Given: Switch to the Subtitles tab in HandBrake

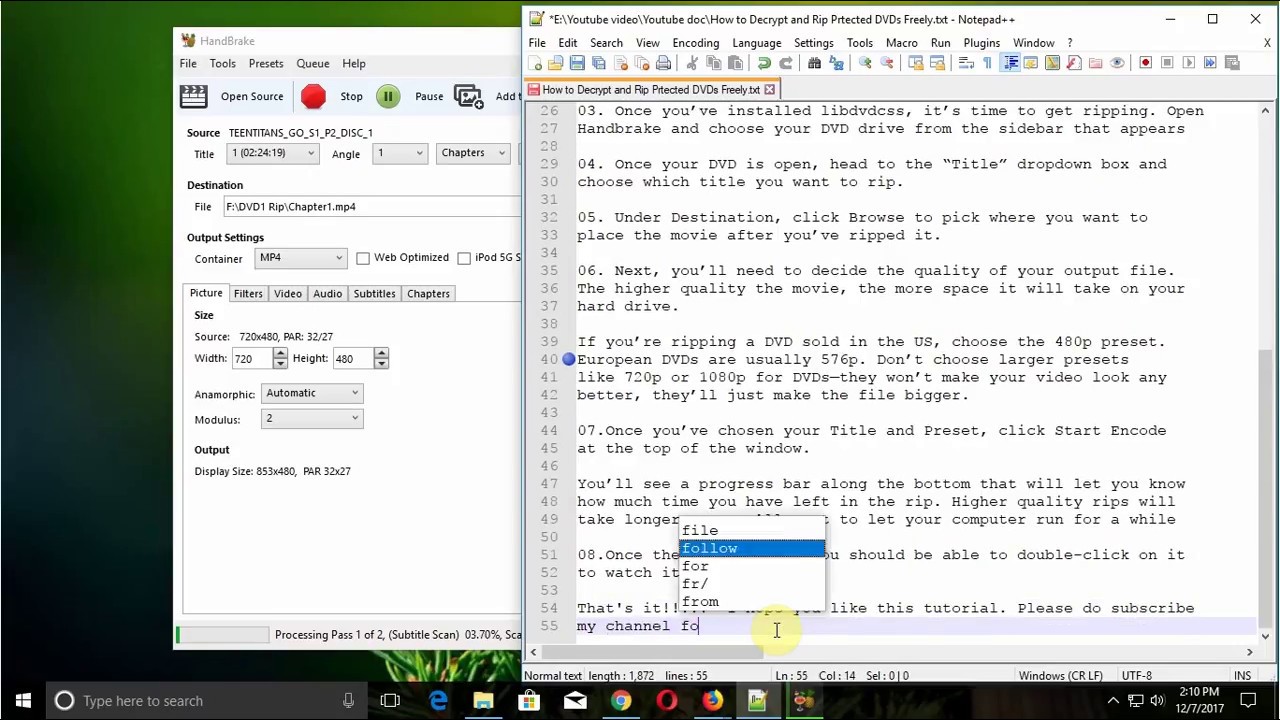Looking at the screenshot, I should [374, 294].
